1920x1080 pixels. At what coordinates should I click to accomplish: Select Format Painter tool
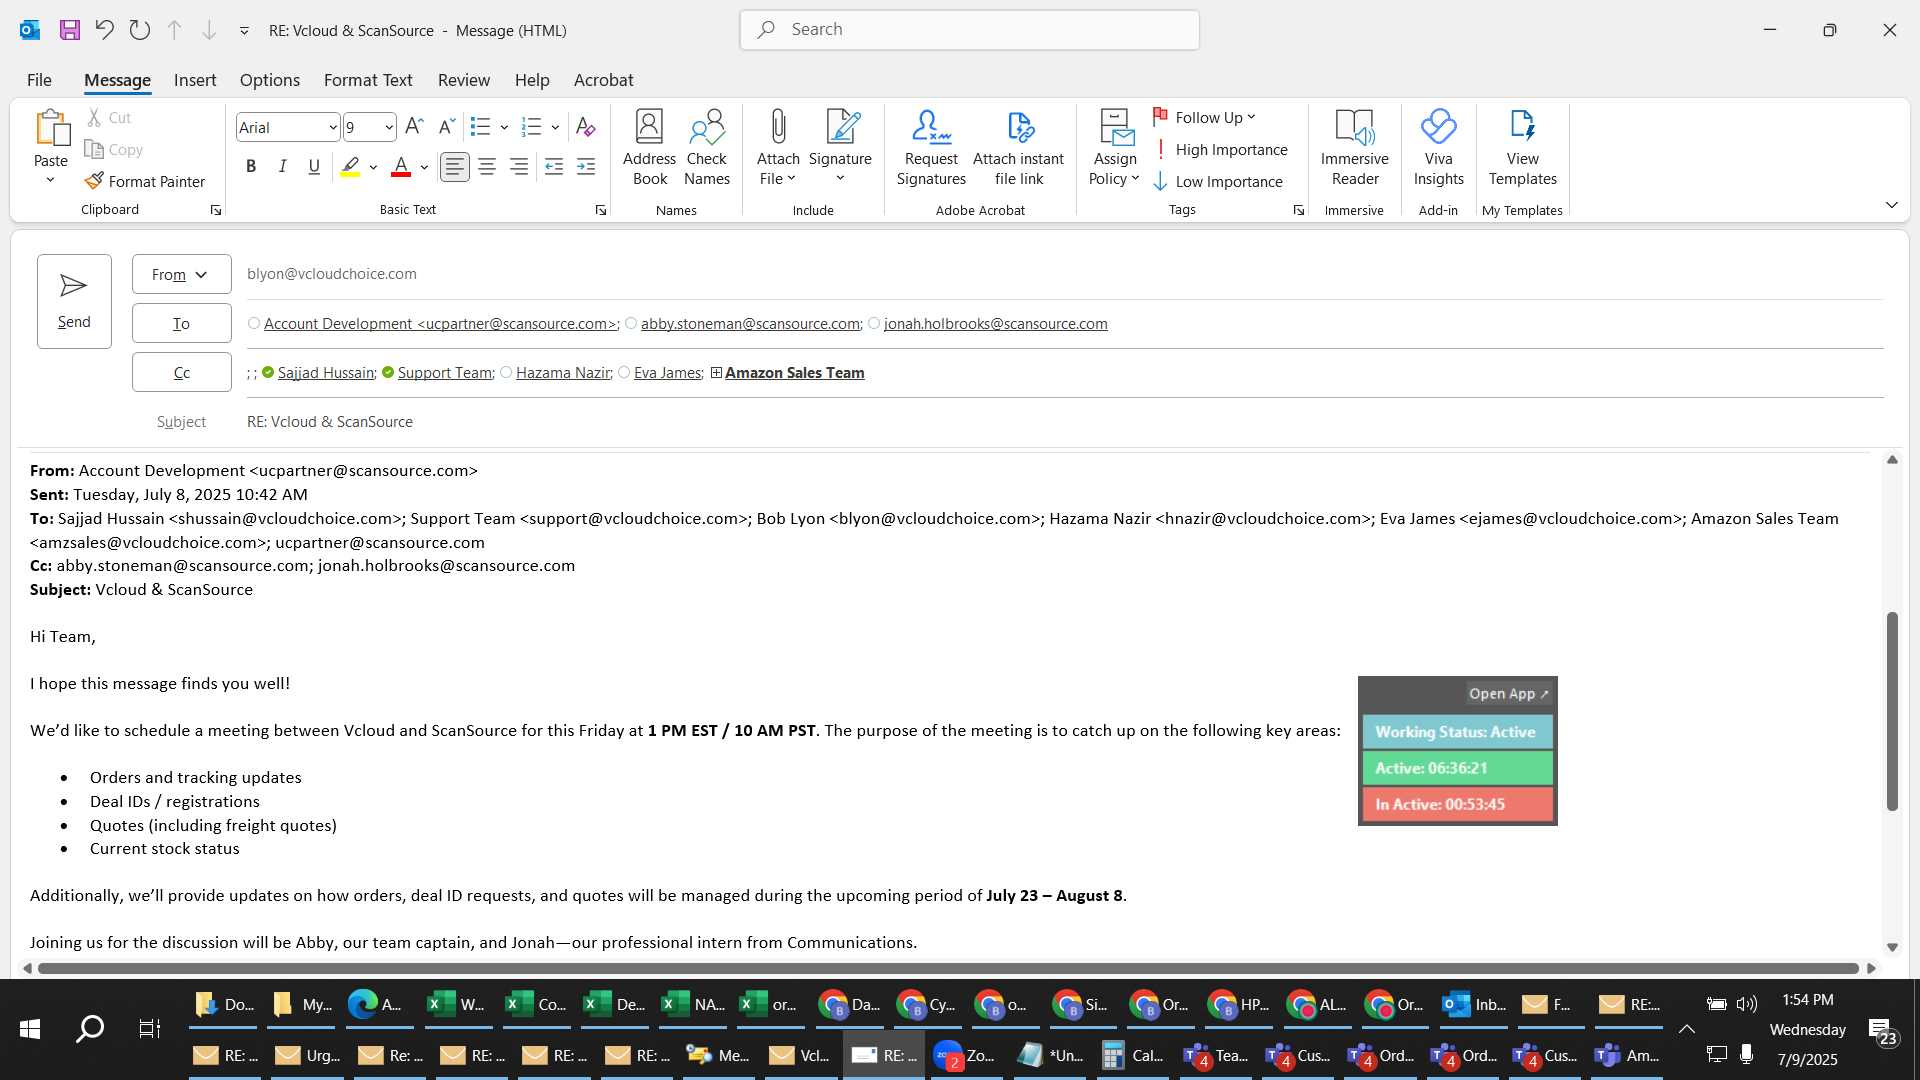[x=145, y=181]
